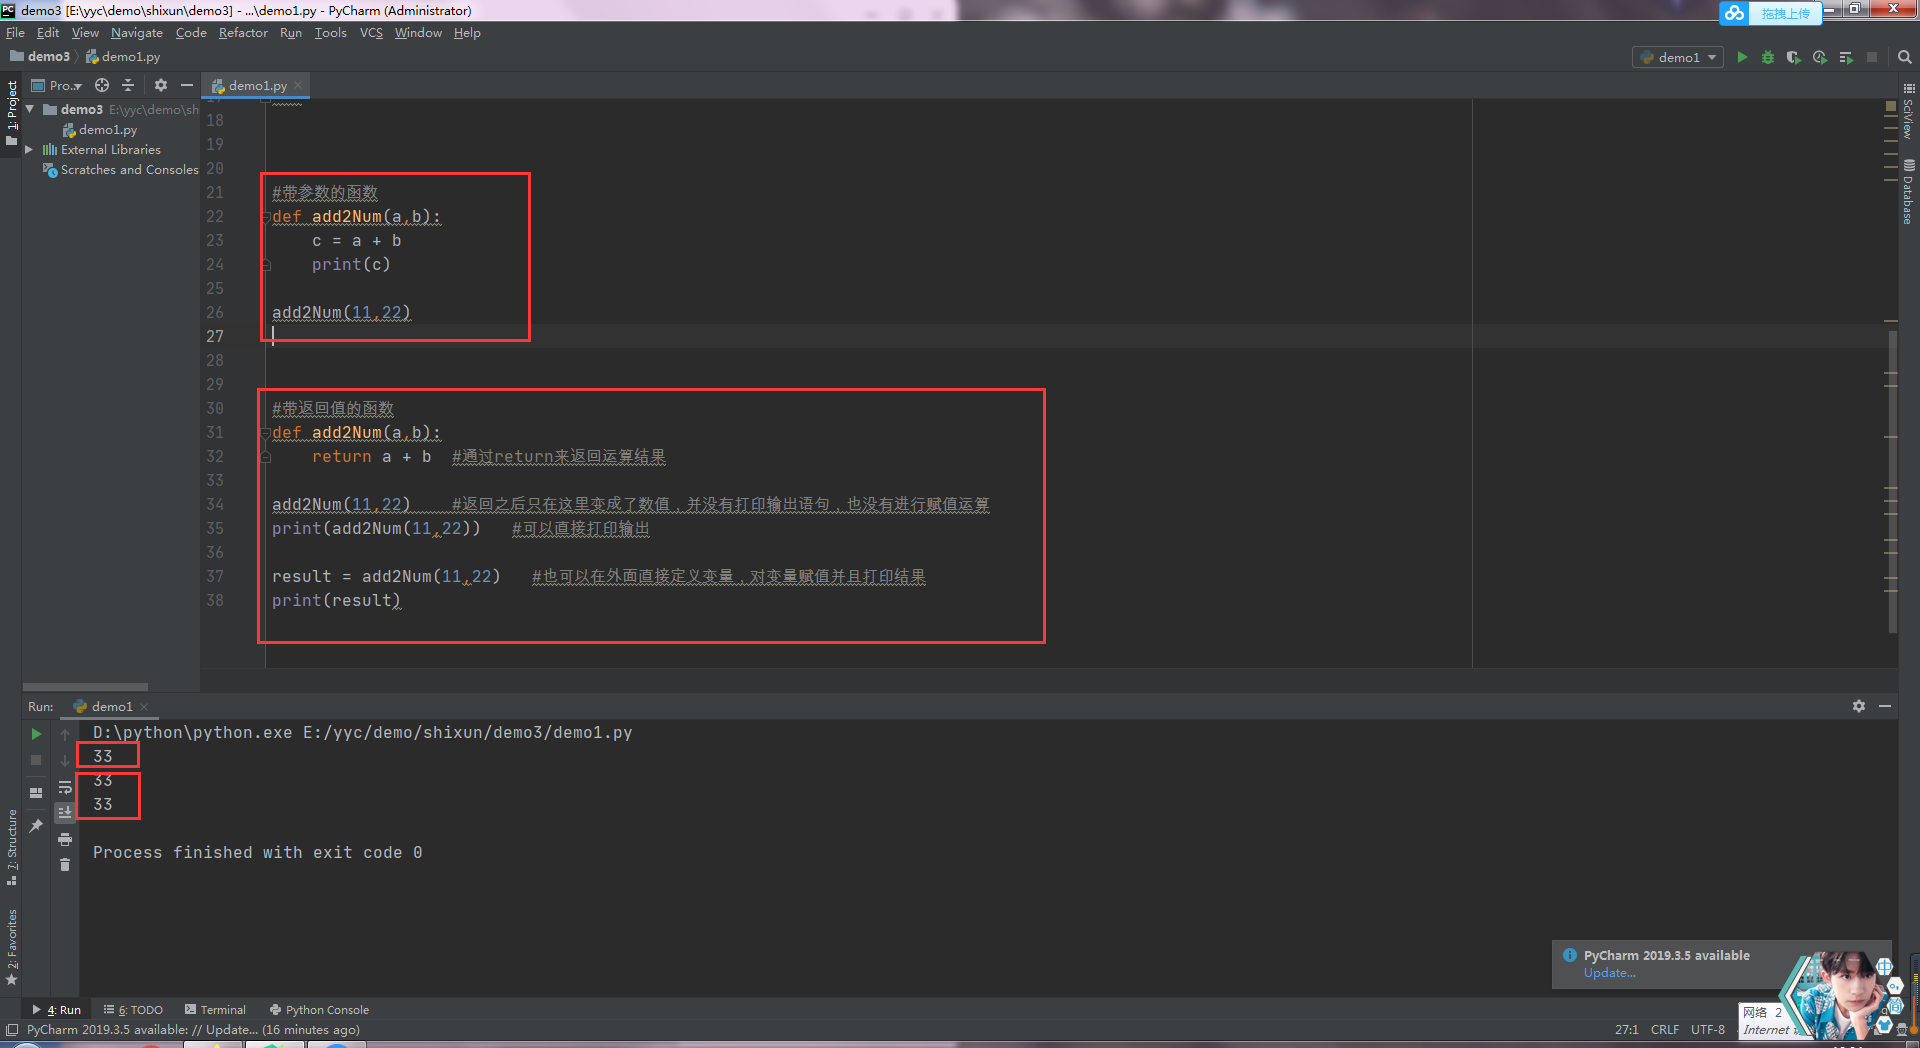Screen dimensions: 1920x1048
Task: Open the Refactor menu
Action: pyautogui.click(x=243, y=33)
